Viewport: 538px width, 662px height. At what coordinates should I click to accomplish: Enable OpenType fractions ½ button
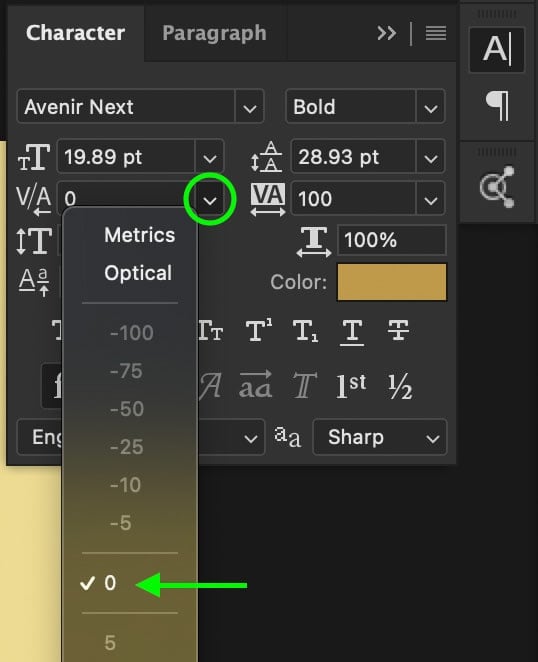[399, 386]
